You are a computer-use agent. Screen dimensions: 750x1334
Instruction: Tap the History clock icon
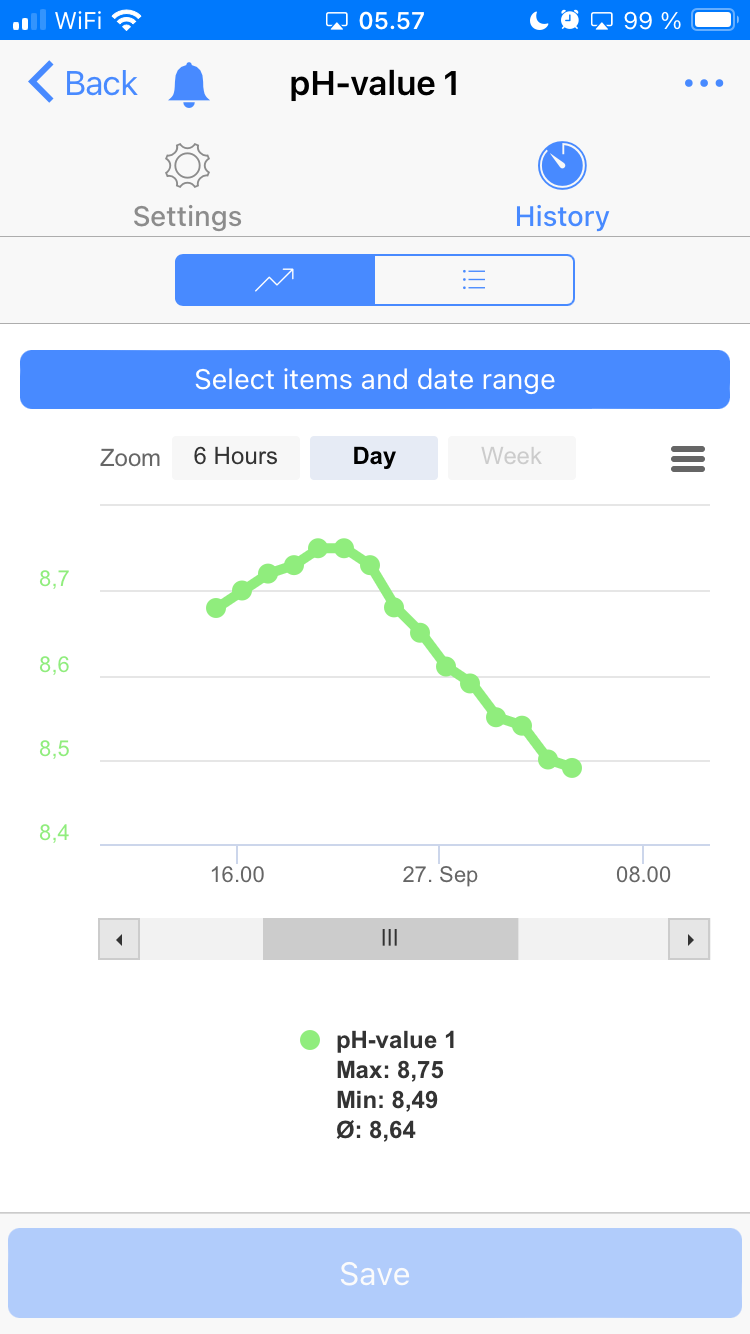pyautogui.click(x=562, y=166)
